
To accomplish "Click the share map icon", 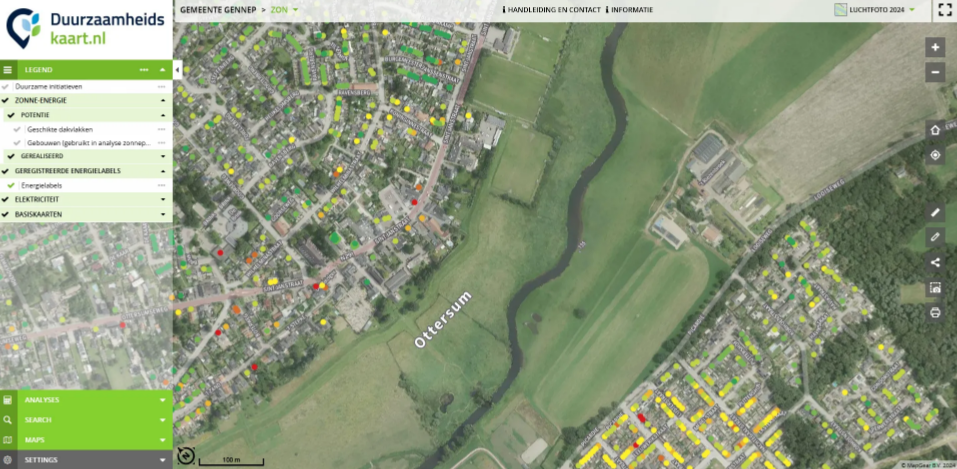I will coord(935,262).
